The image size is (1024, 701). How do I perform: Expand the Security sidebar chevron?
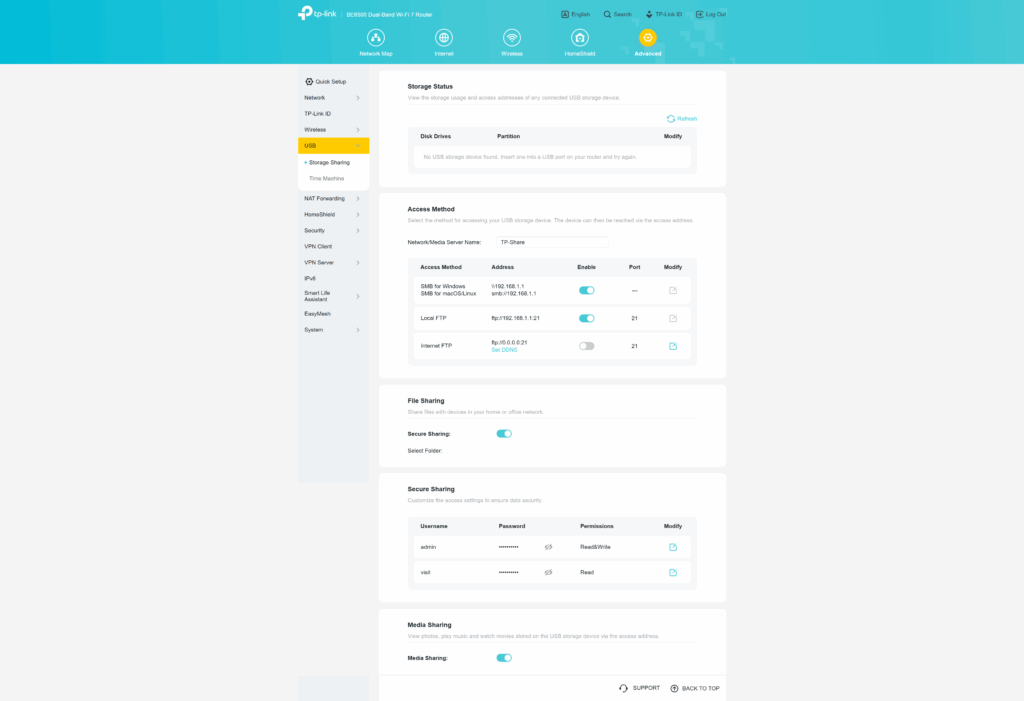pyautogui.click(x=358, y=231)
